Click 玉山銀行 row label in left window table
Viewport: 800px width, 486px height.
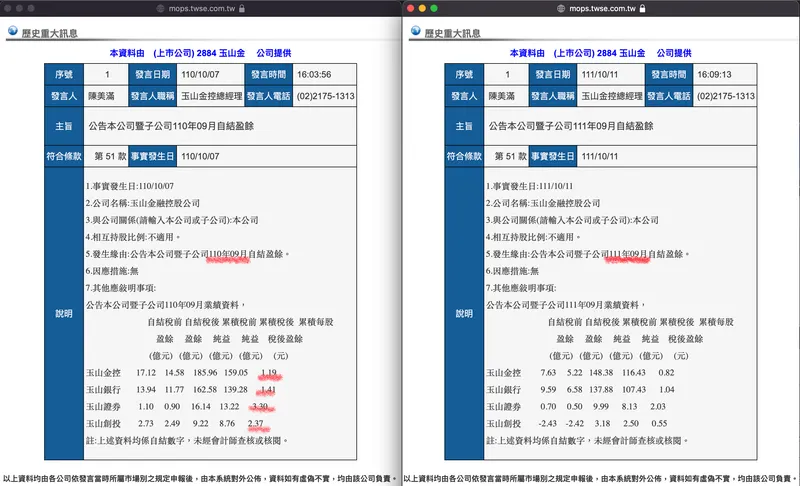[103, 390]
